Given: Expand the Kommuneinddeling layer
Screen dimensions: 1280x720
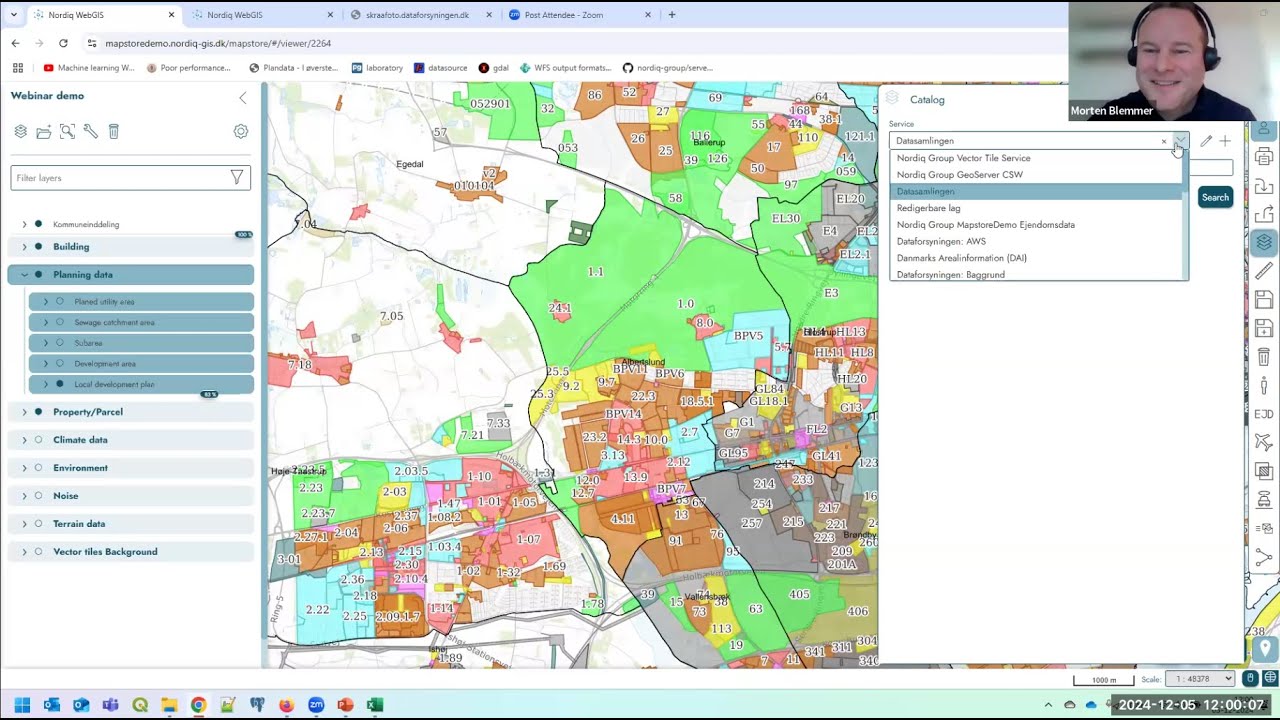Looking at the screenshot, I should click(x=24, y=224).
